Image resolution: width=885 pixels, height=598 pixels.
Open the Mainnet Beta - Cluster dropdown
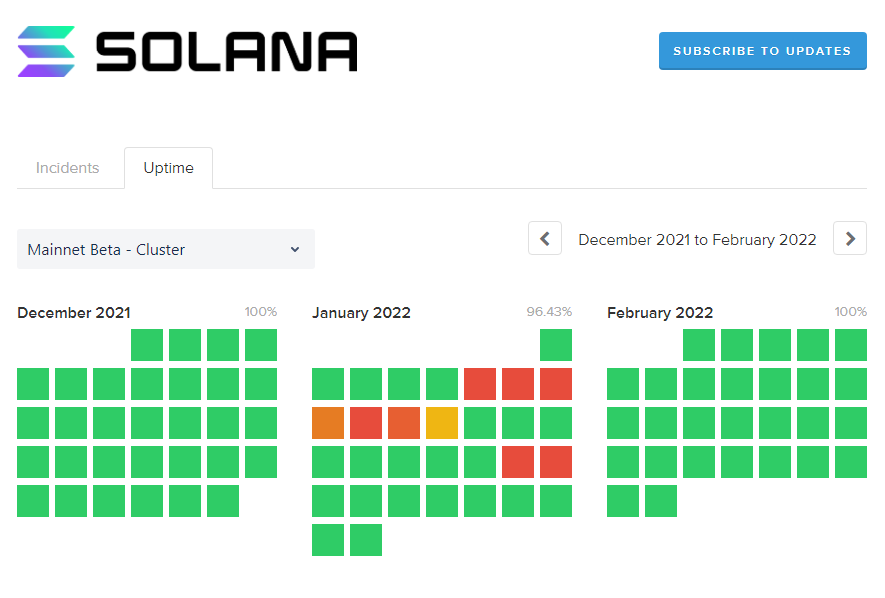coord(166,249)
